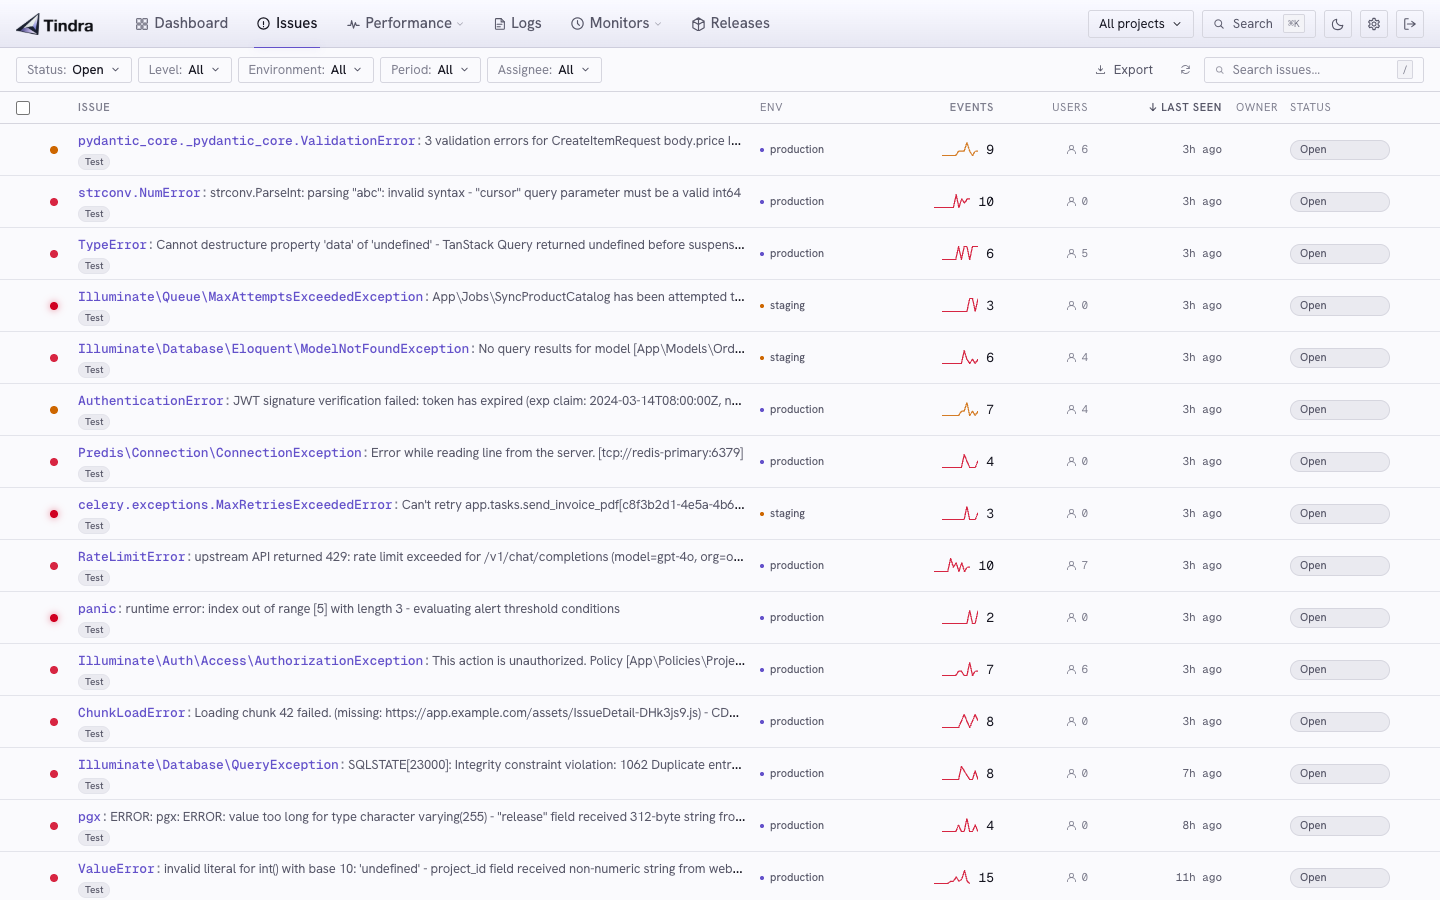Open the Level: All filter dropdown
The image size is (1440, 900).
[x=185, y=70]
